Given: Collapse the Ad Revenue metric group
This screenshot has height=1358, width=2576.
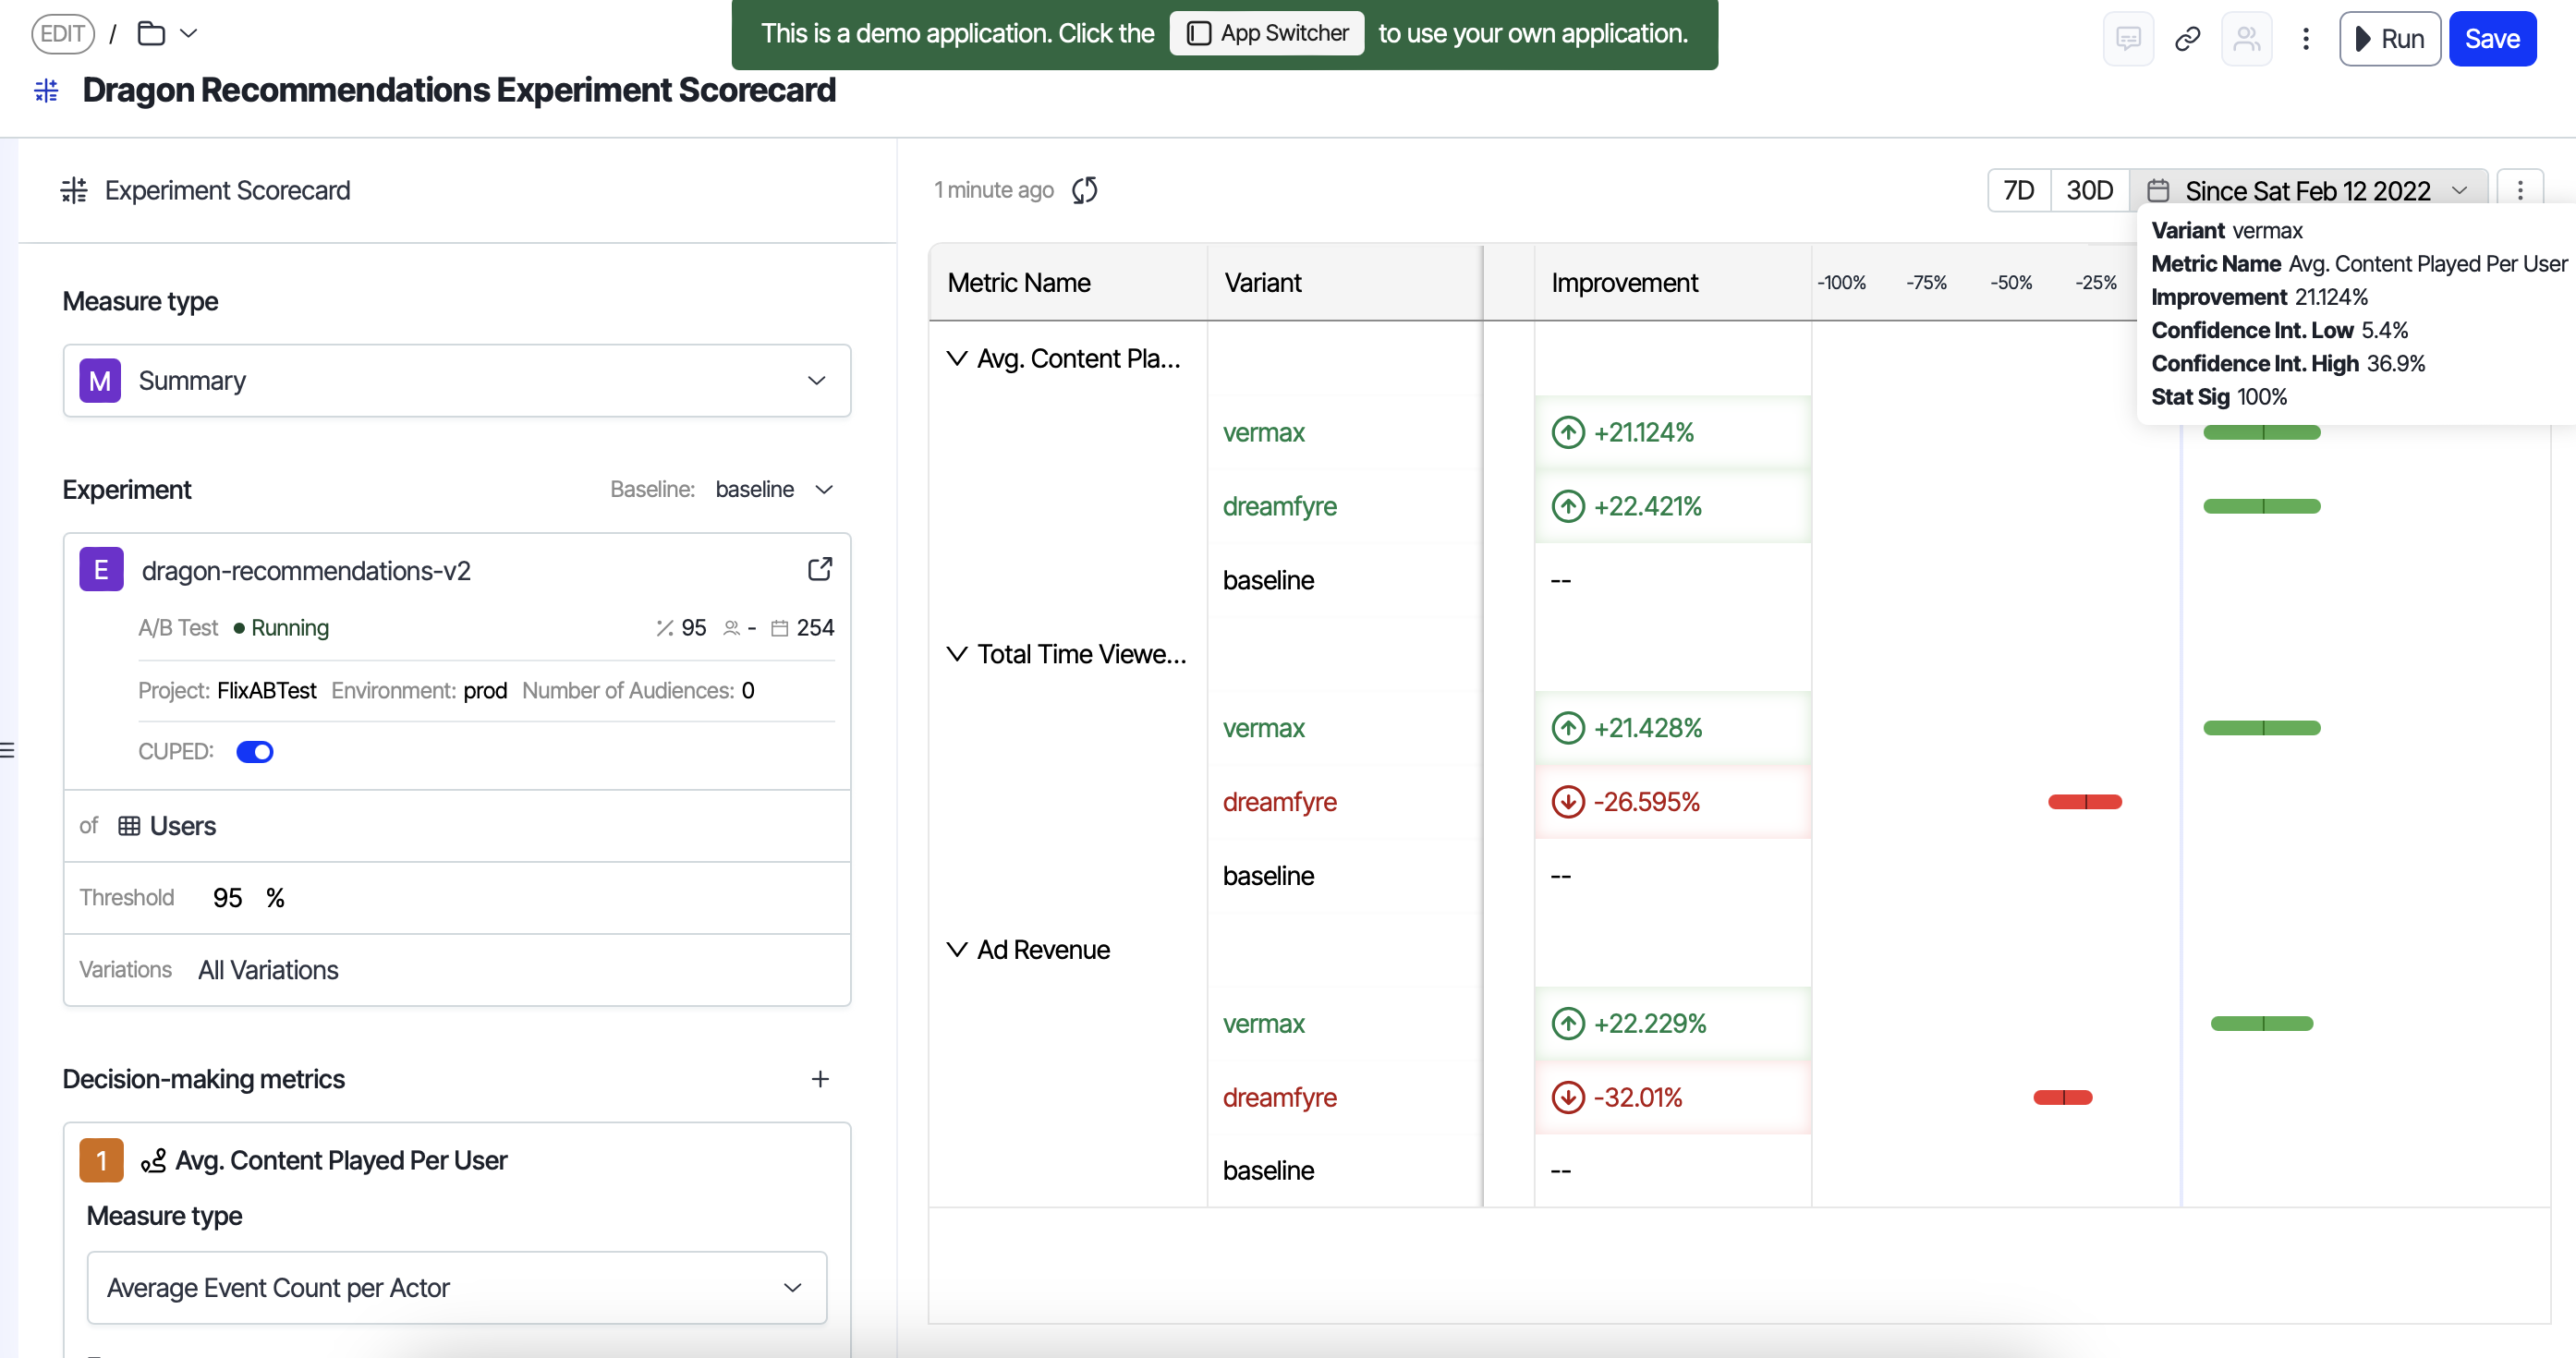Looking at the screenshot, I should (957, 949).
